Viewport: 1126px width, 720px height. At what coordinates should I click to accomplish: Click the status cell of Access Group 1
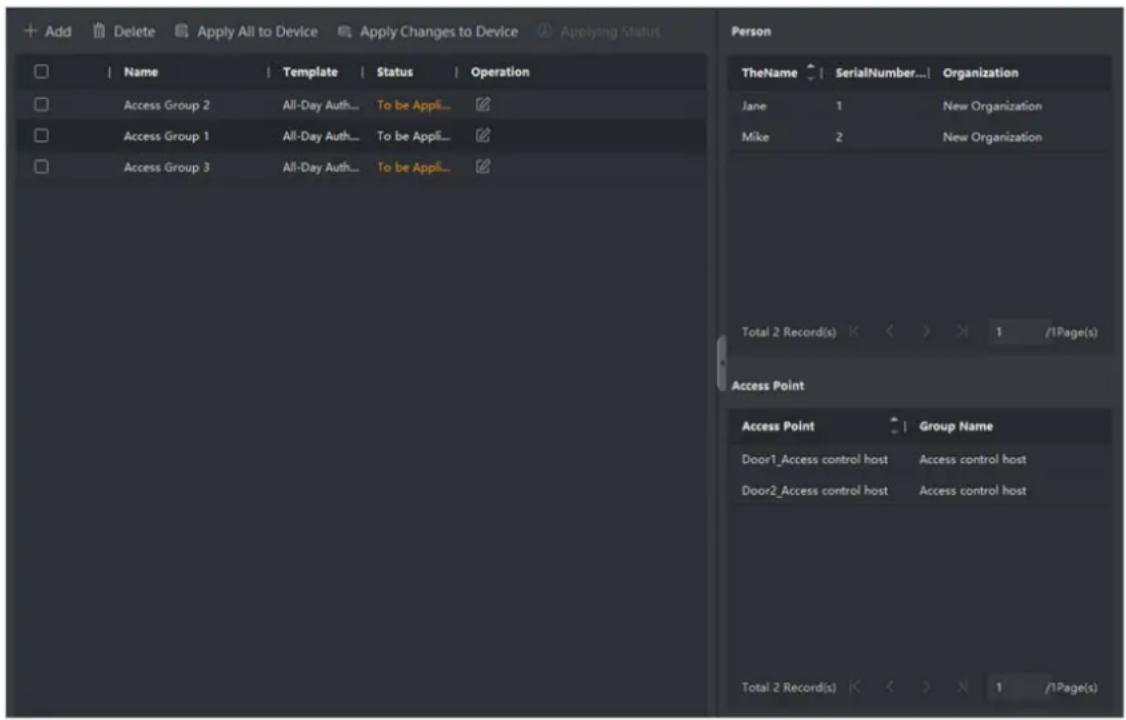coord(414,136)
